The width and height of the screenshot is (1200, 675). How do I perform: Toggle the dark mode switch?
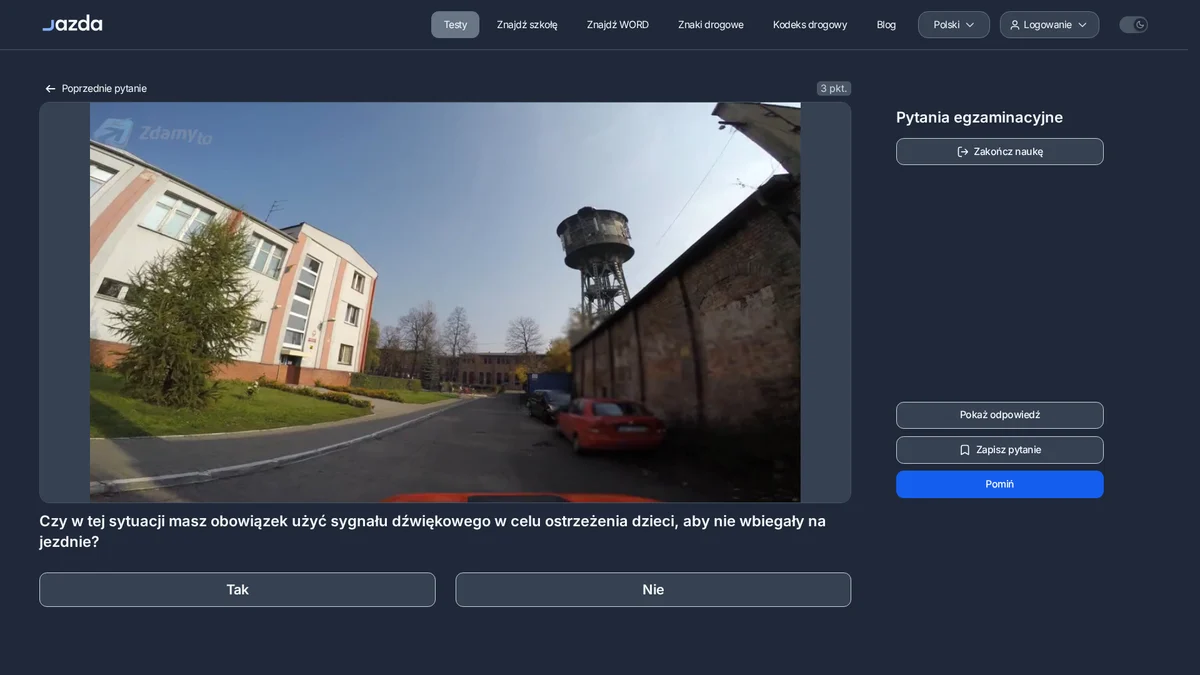tap(1133, 25)
